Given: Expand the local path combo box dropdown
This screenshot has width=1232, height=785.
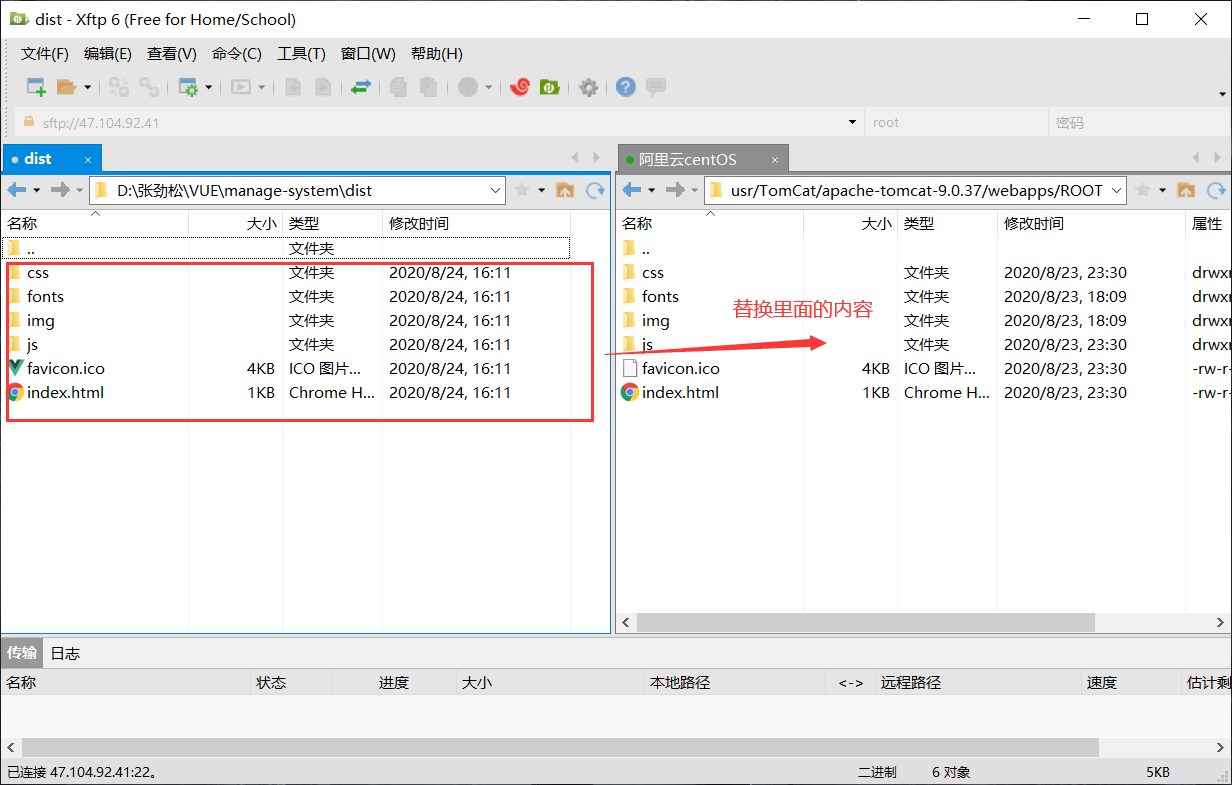Looking at the screenshot, I should point(496,190).
